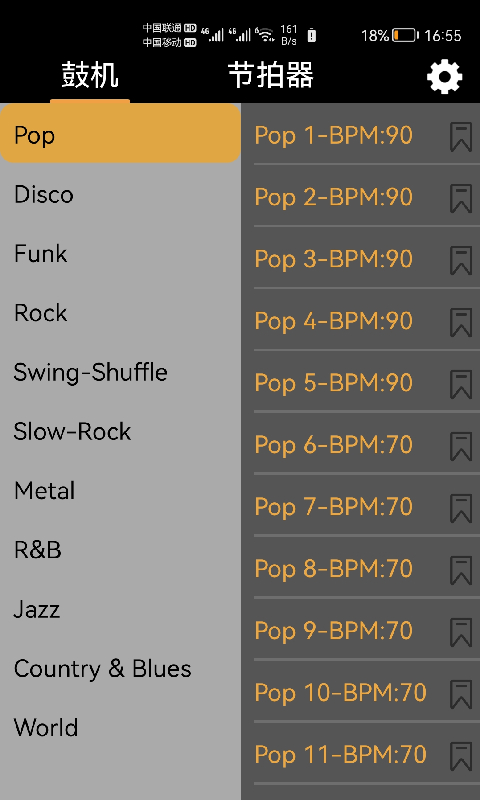Image resolution: width=480 pixels, height=800 pixels.
Task: Open the Country & Blues category
Action: (120, 668)
